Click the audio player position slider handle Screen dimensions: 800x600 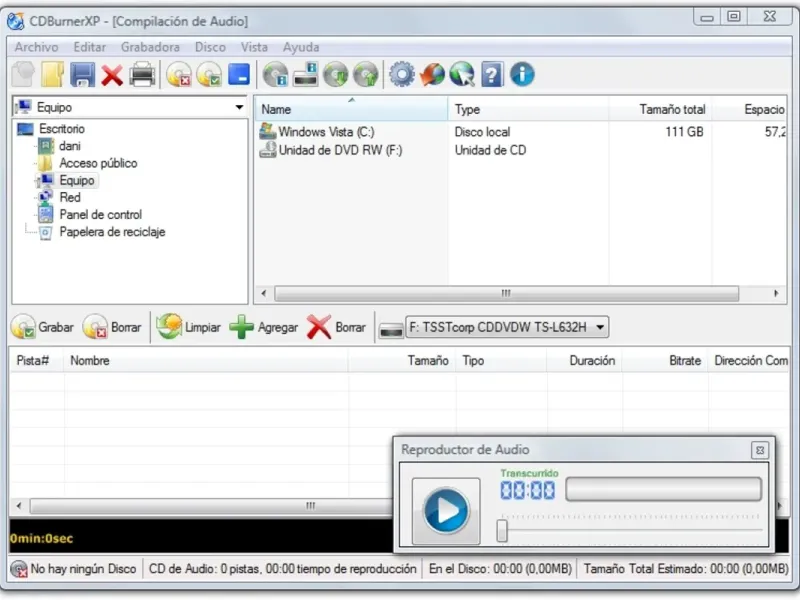502,531
